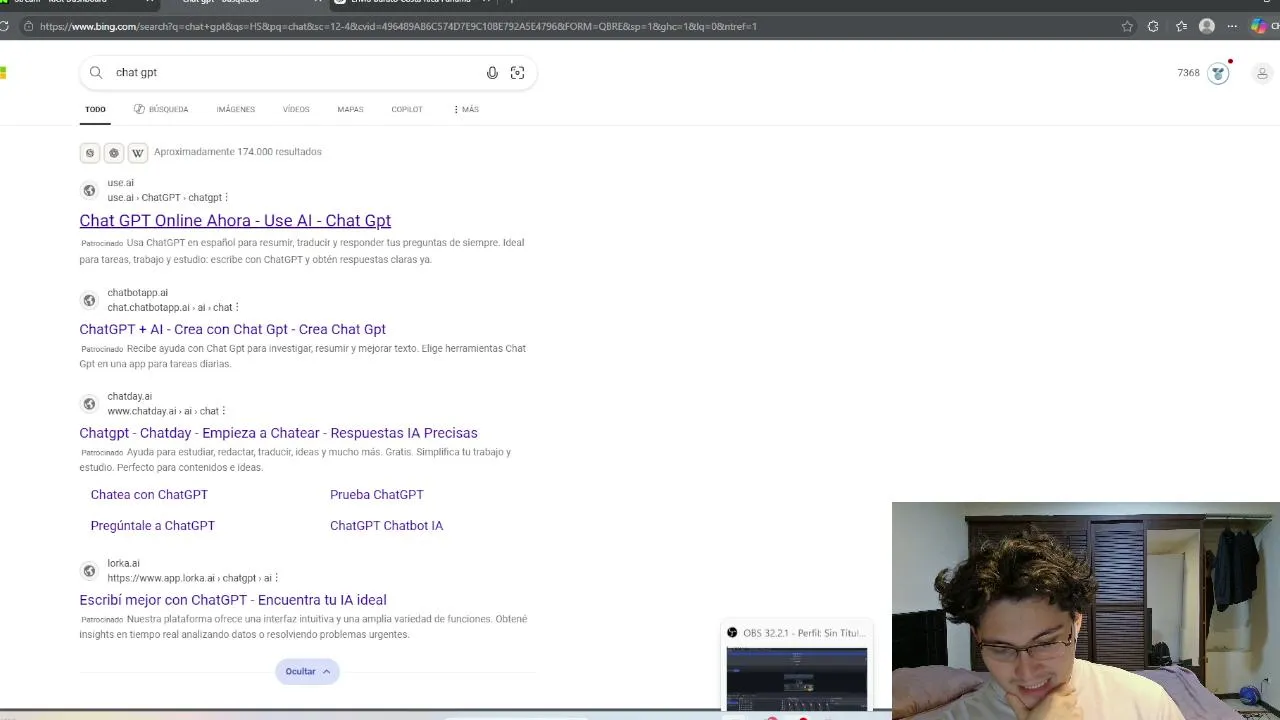Open 'ChatGPT + AI - Crea con Chat Gpt' link
Screen dimensions: 1280x720
click(x=232, y=329)
